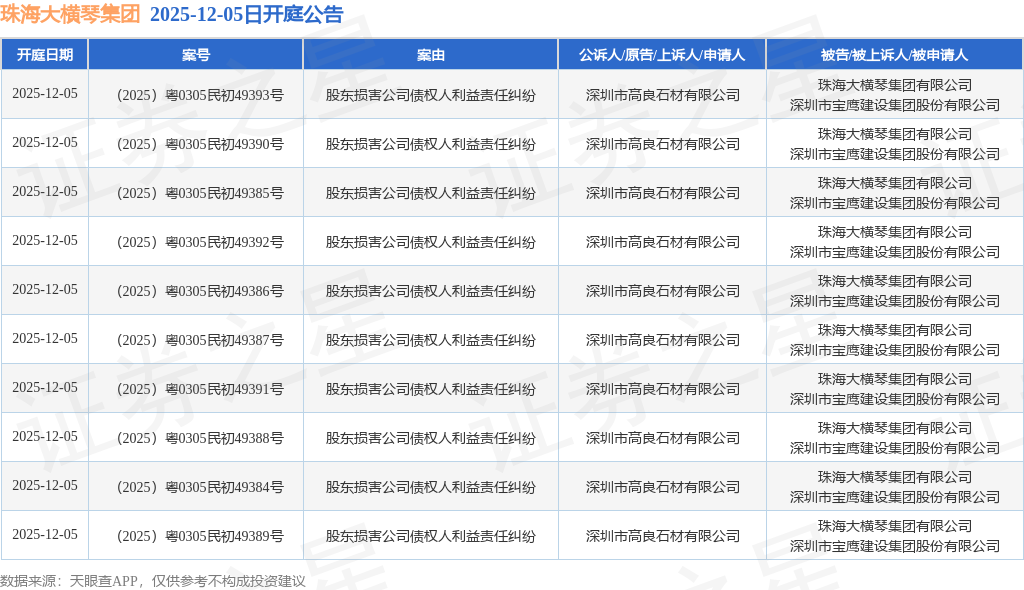
Task: Select case number 粤0305民初49384号
Action: [x=200, y=487]
